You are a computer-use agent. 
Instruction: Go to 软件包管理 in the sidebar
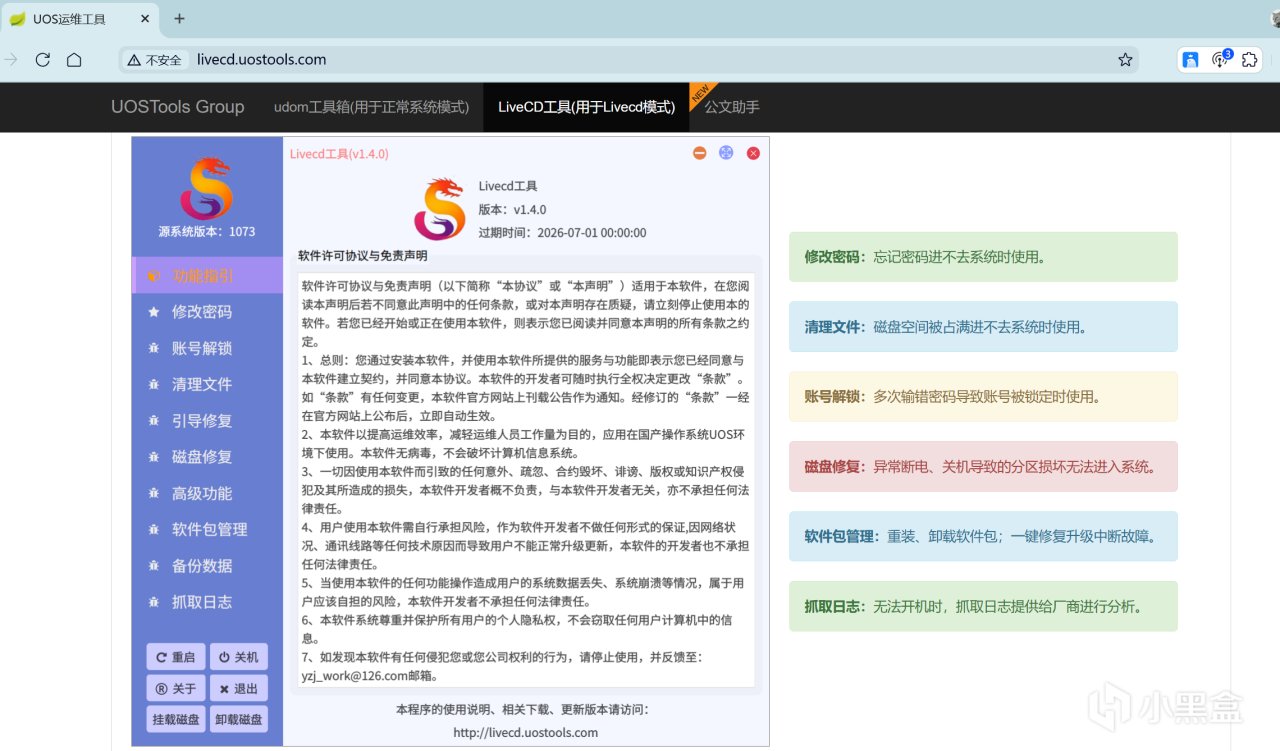pyautogui.click(x=207, y=529)
